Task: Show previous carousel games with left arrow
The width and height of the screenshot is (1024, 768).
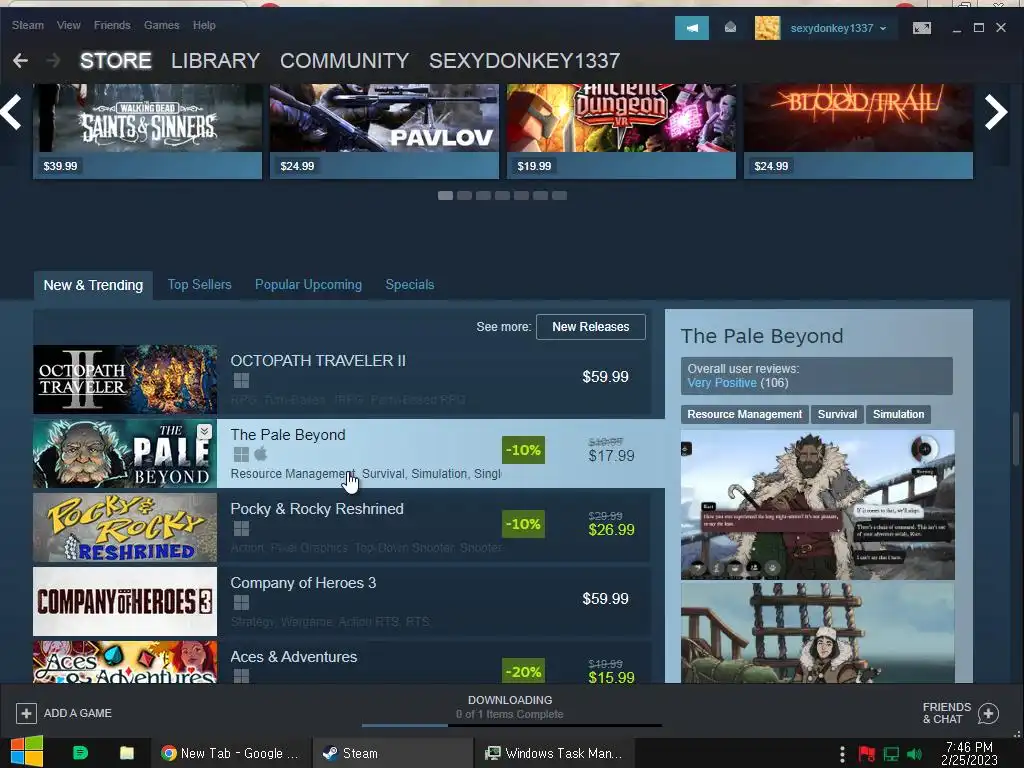Action: [12, 112]
